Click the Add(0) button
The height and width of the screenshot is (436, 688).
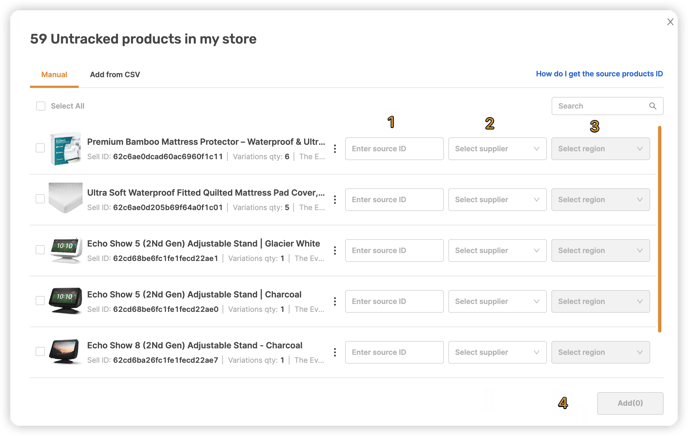coord(630,403)
